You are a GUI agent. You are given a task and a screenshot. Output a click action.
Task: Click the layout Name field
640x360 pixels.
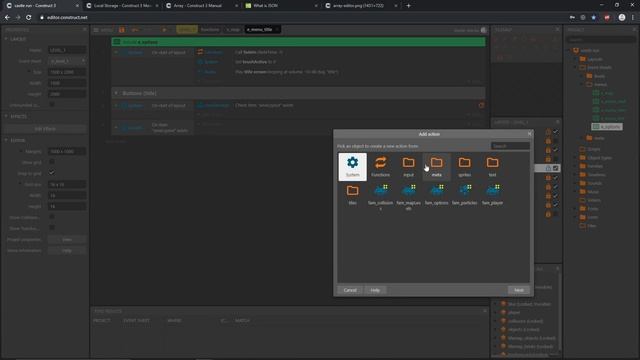(67, 50)
